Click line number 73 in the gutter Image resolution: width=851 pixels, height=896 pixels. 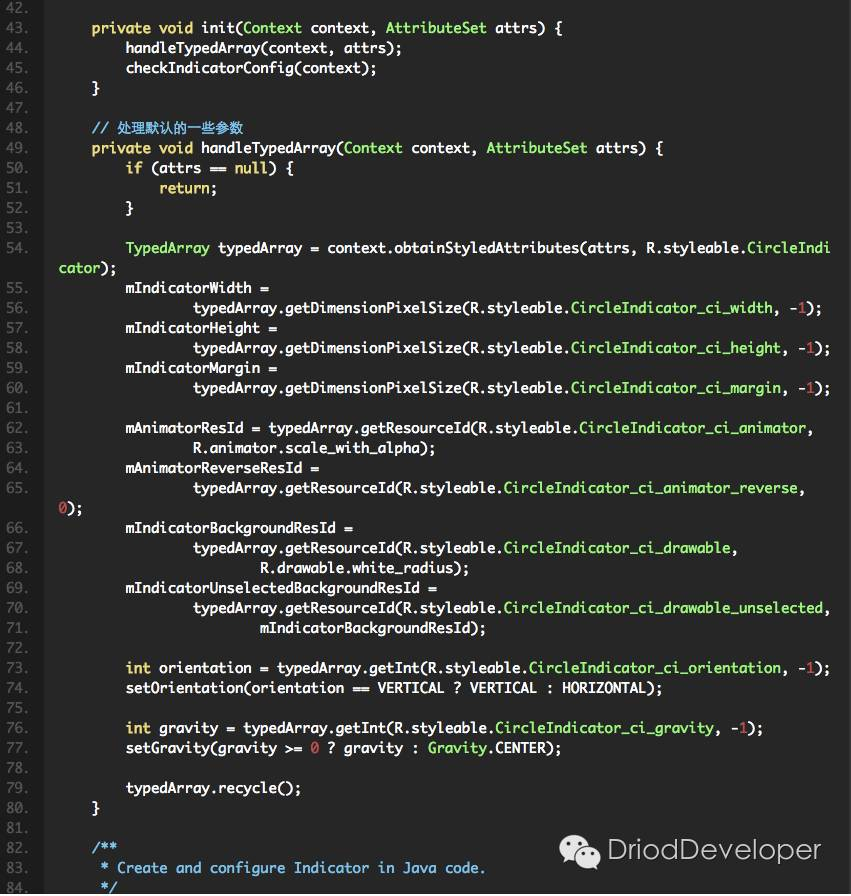pyautogui.click(x=17, y=668)
